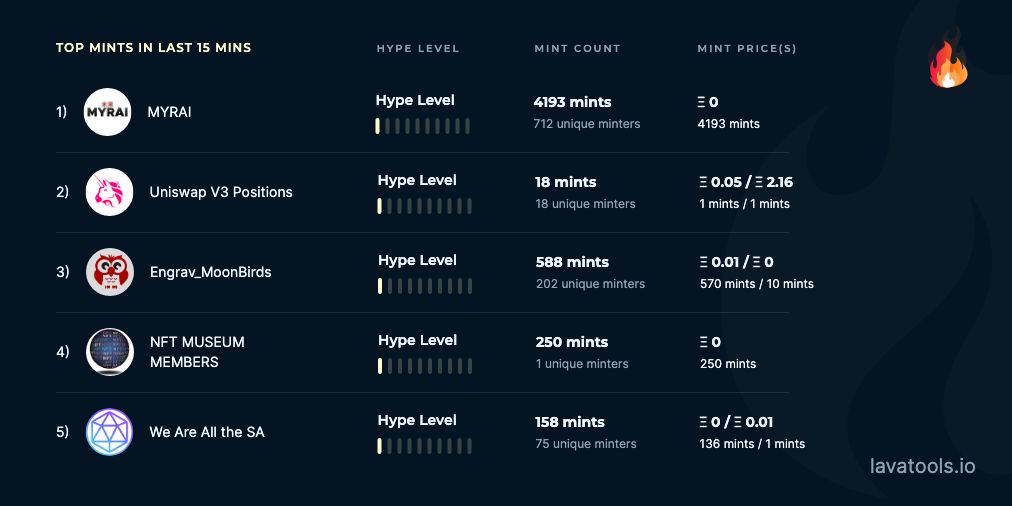Click NFT MUSEUM MEMBERS Ξ 0 price
This screenshot has height=506, width=1012.
click(710, 342)
